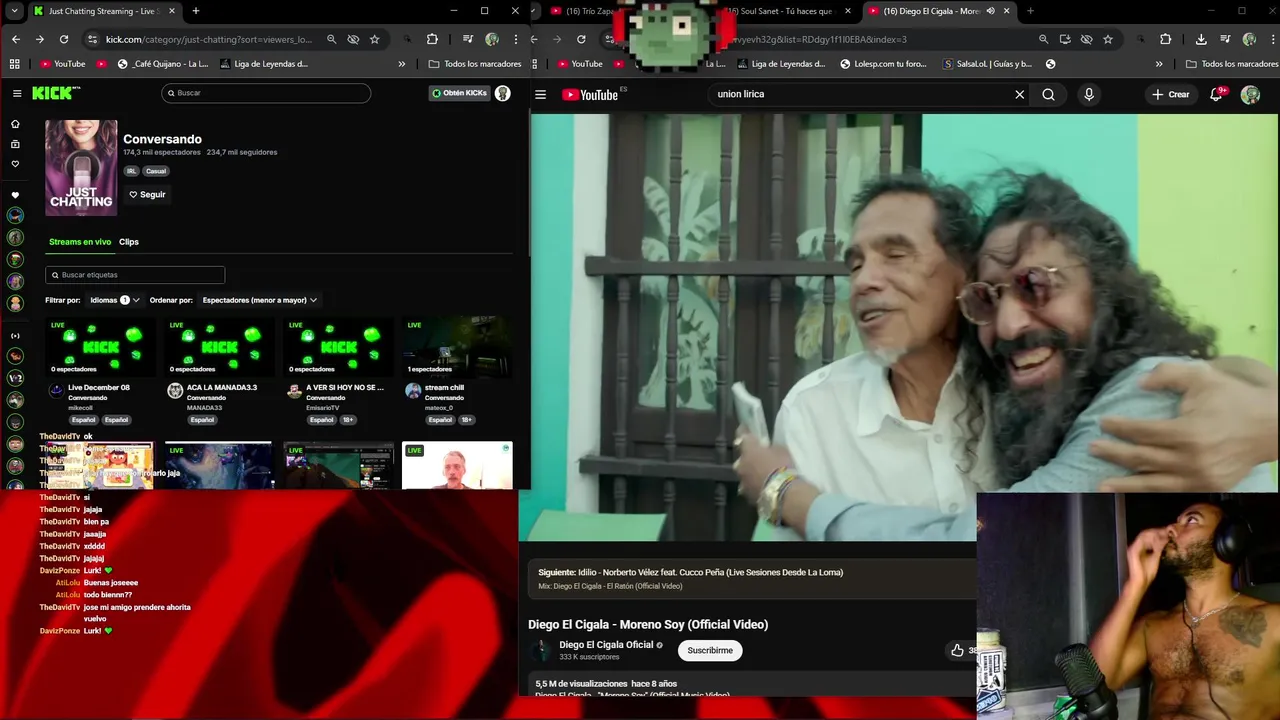Open zoom magnifier icon in Kick address bar
This screenshot has height=720, width=1280.
331,39
